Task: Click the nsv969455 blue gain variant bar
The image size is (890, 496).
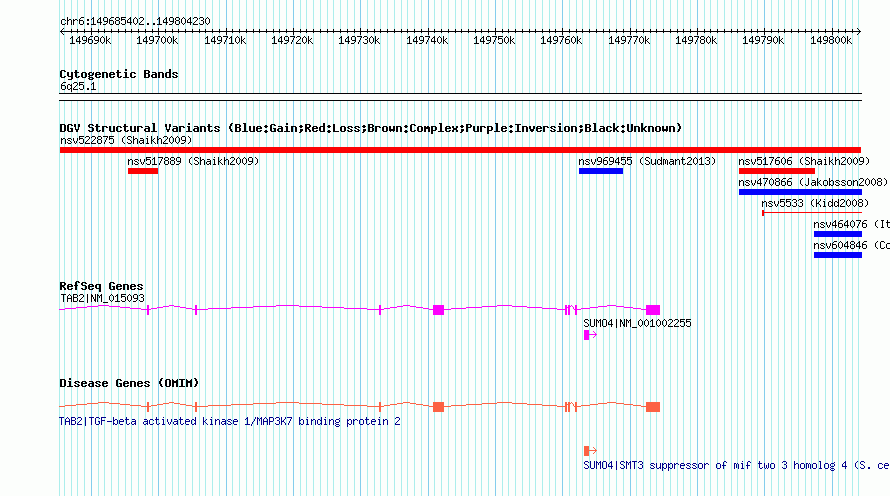Action: coord(601,171)
